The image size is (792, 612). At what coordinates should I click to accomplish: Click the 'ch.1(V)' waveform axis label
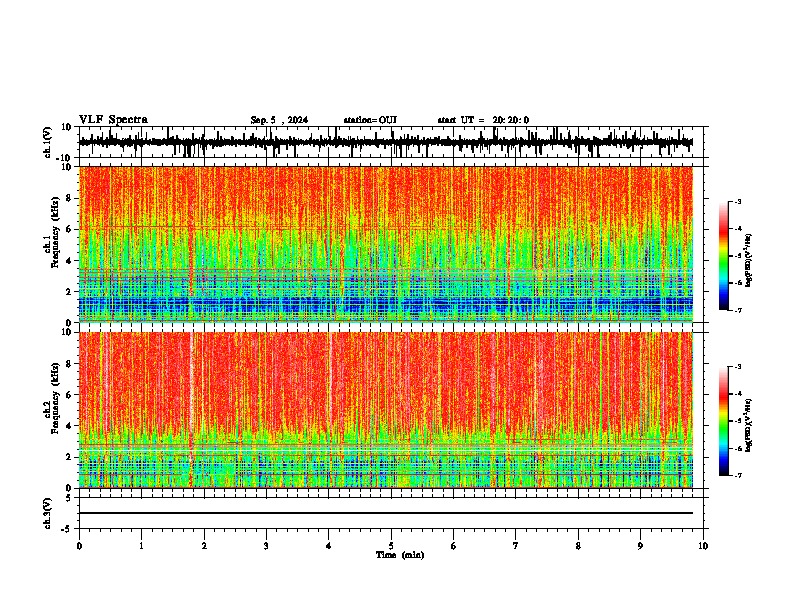coord(49,142)
